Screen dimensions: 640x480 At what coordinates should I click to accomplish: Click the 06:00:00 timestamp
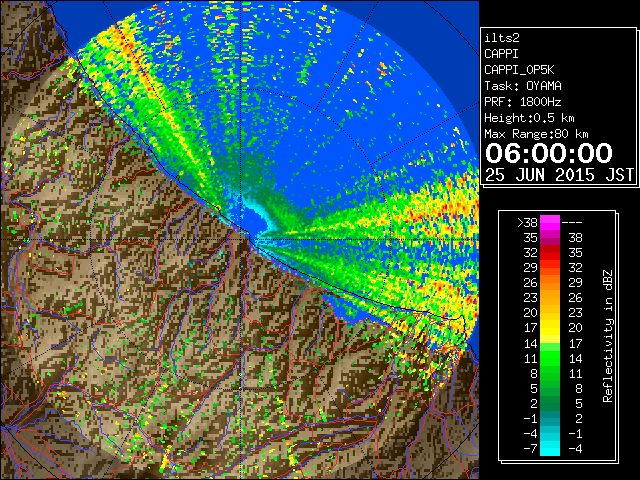click(548, 153)
